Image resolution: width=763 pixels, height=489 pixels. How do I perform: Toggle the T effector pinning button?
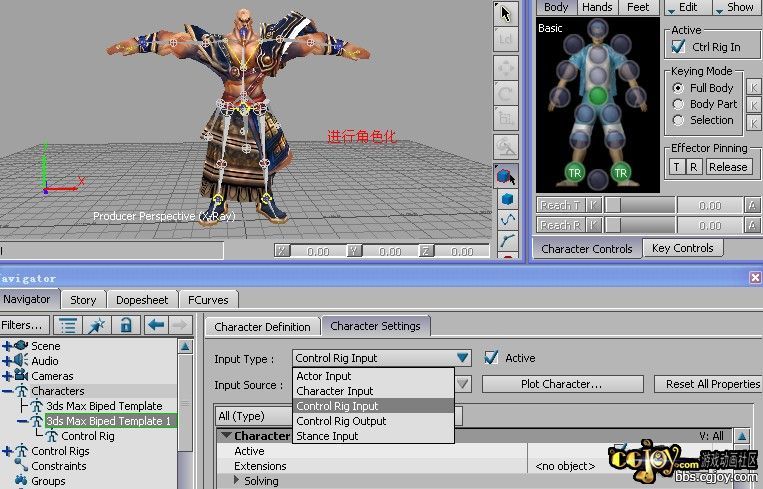(x=676, y=167)
